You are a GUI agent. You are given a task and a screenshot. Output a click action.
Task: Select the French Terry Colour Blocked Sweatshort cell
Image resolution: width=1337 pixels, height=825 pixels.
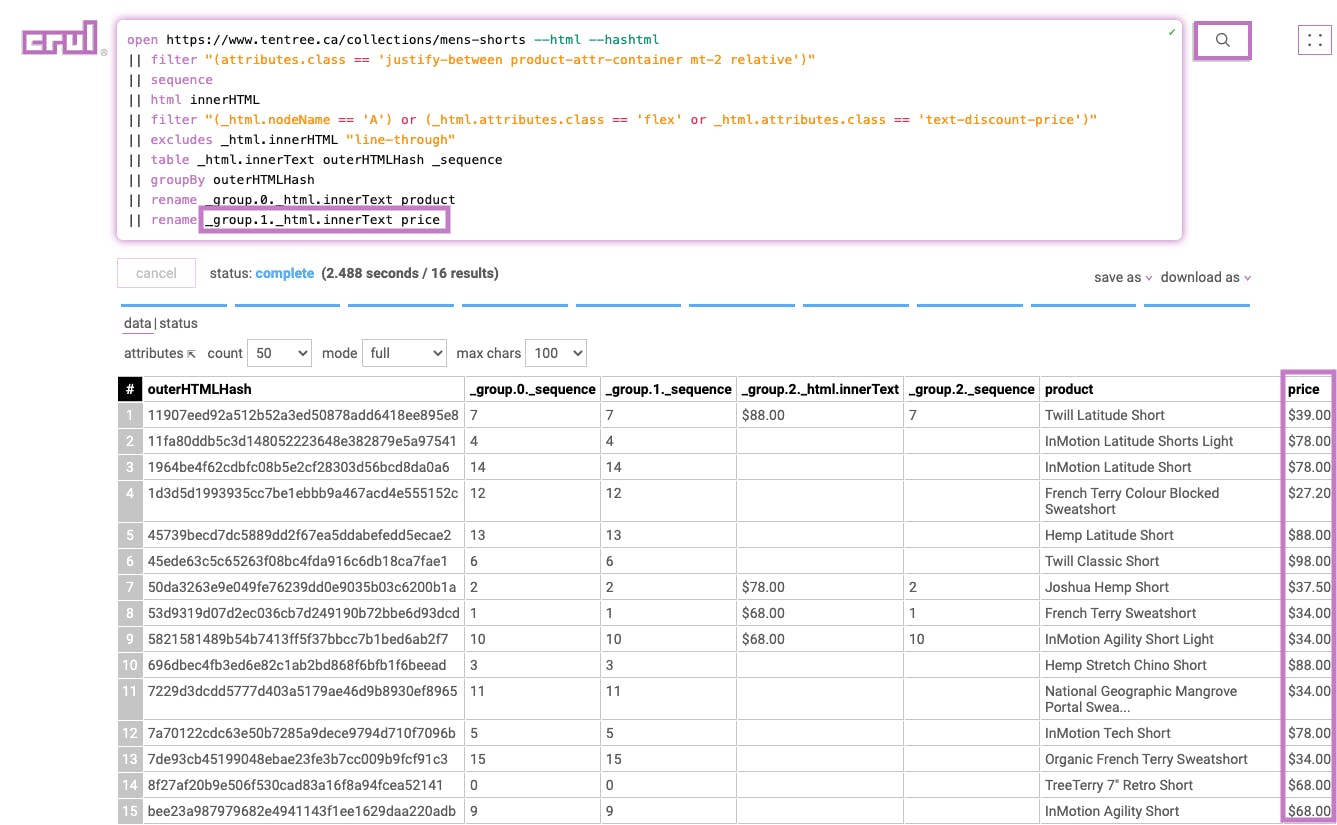1161,501
